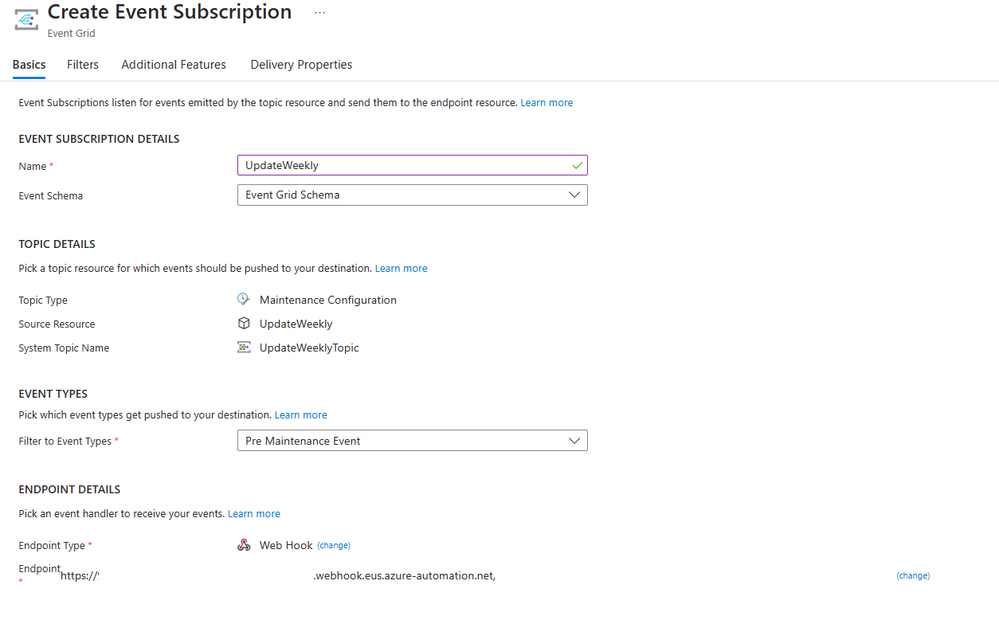Click the green checkmark in Name field

(576, 165)
